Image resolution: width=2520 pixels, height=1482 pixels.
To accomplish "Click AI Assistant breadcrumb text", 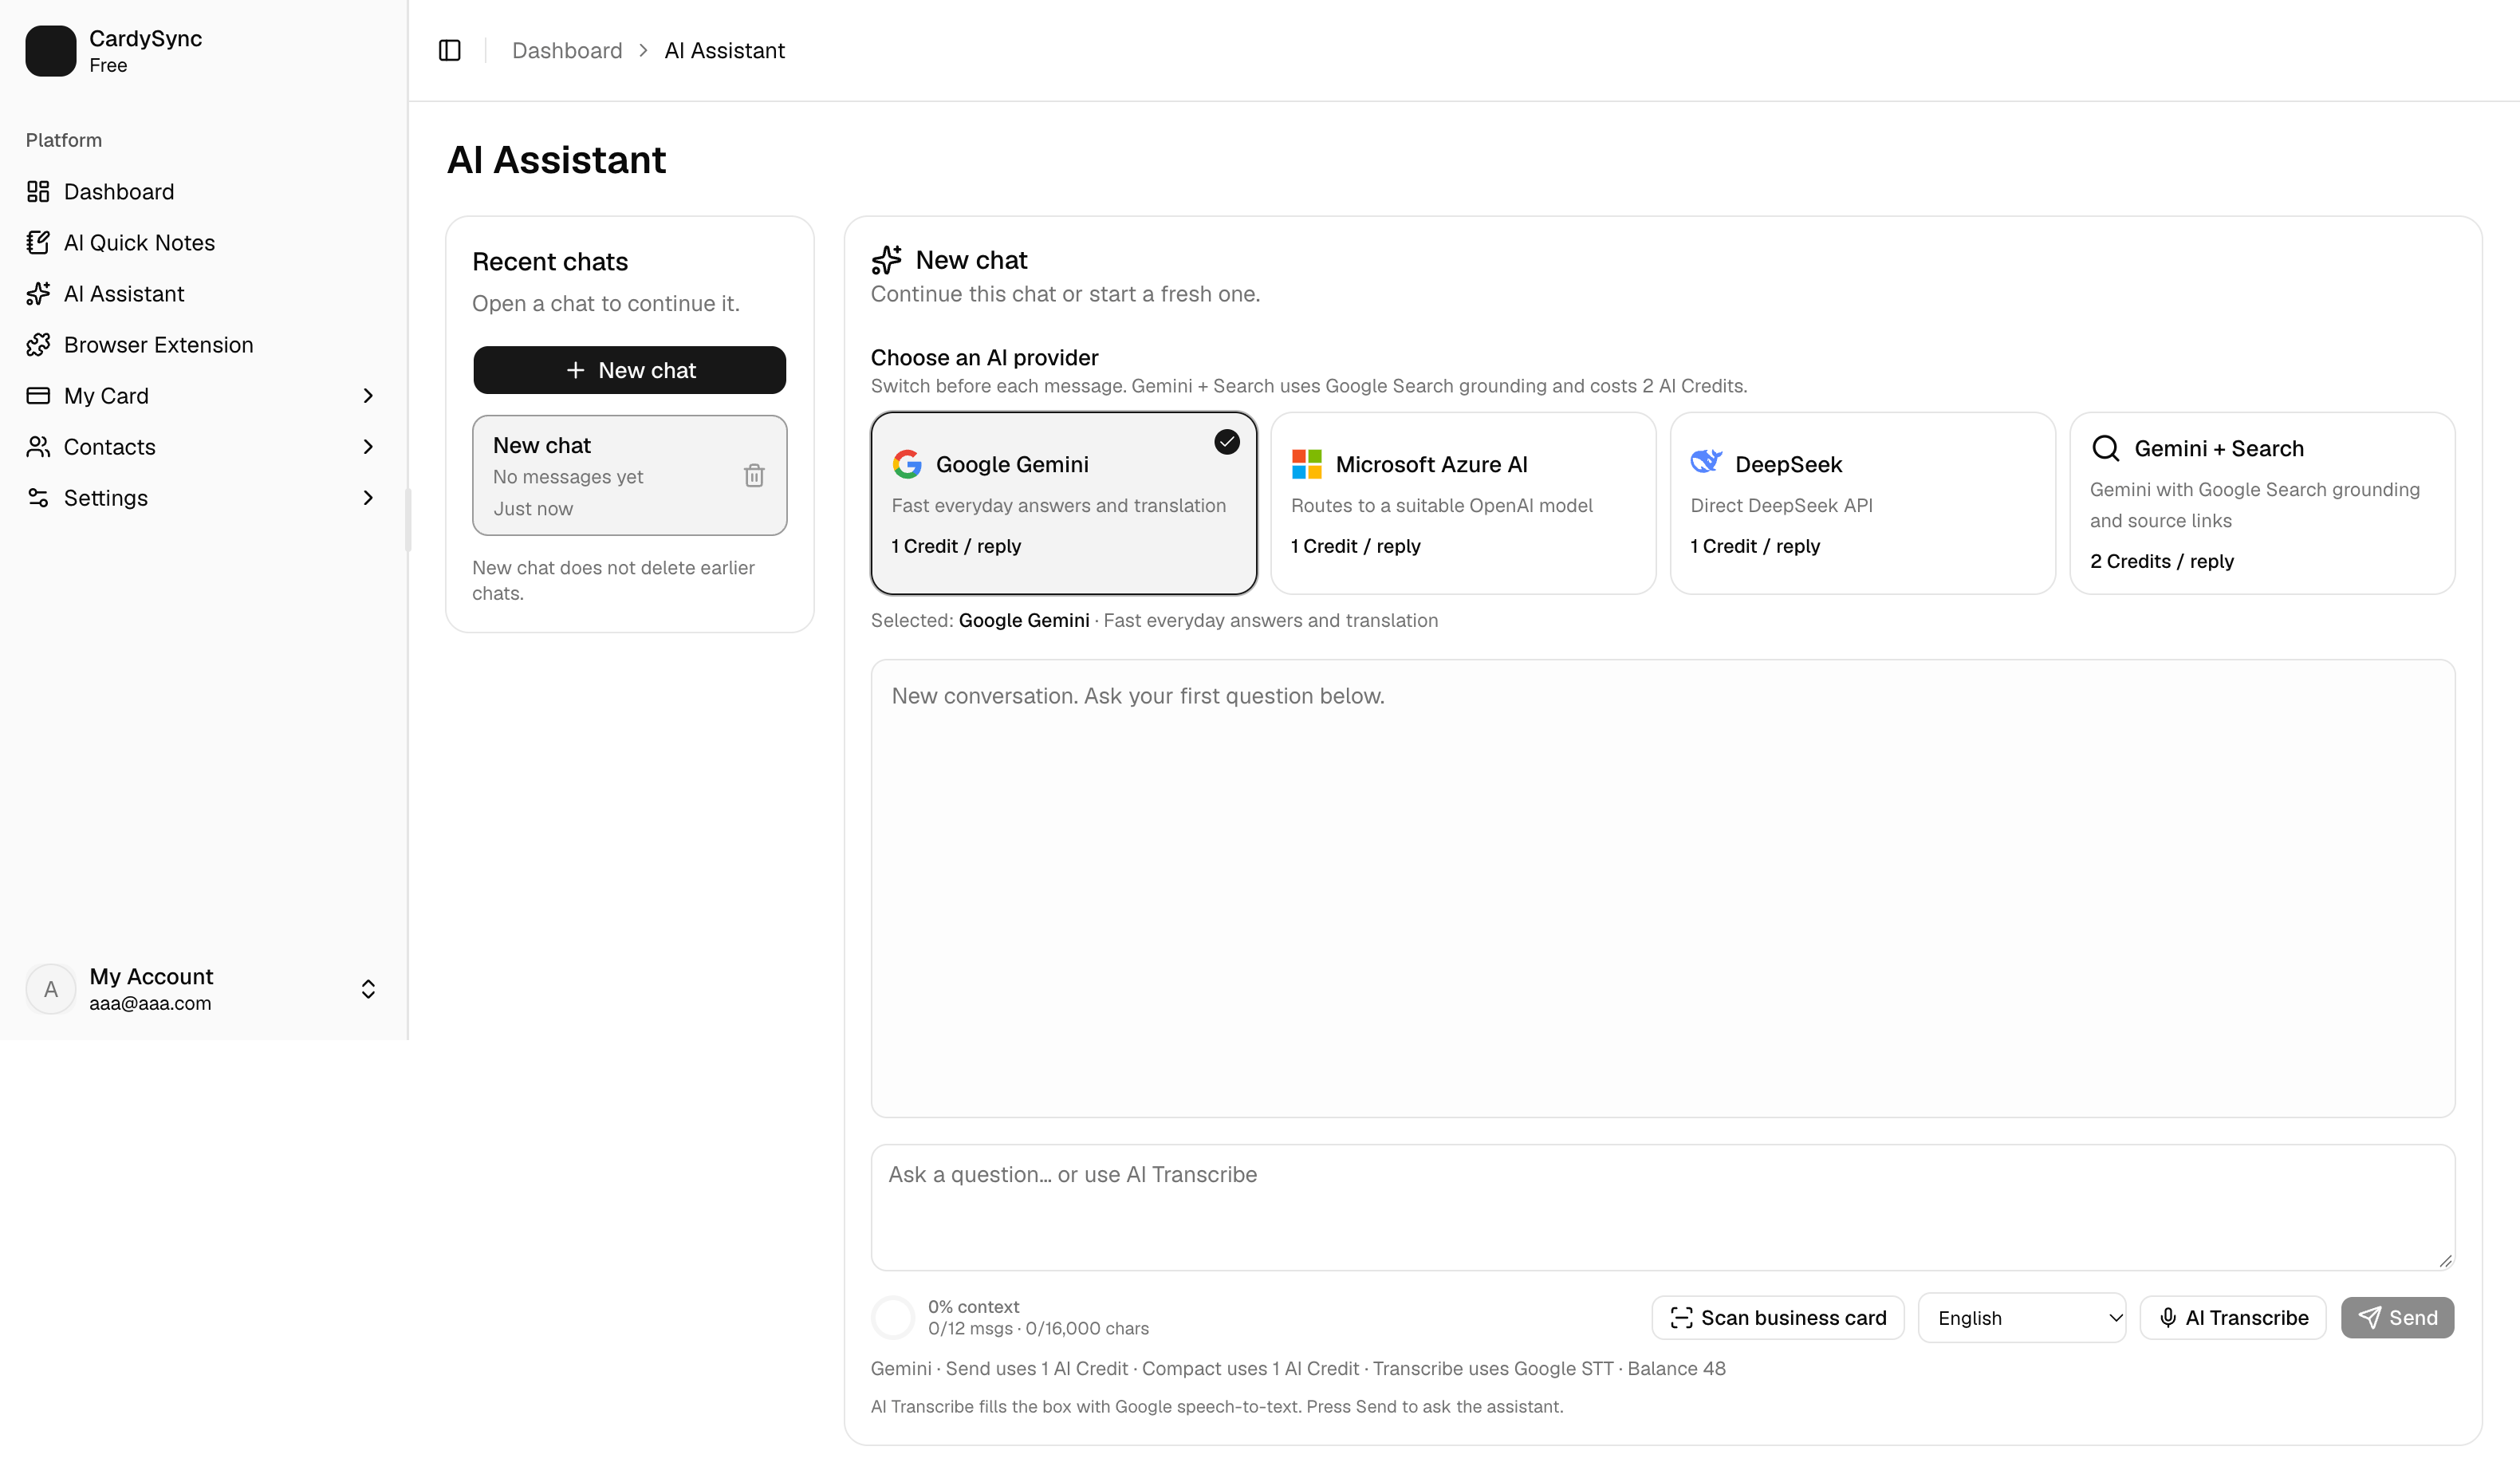I will 724,50.
